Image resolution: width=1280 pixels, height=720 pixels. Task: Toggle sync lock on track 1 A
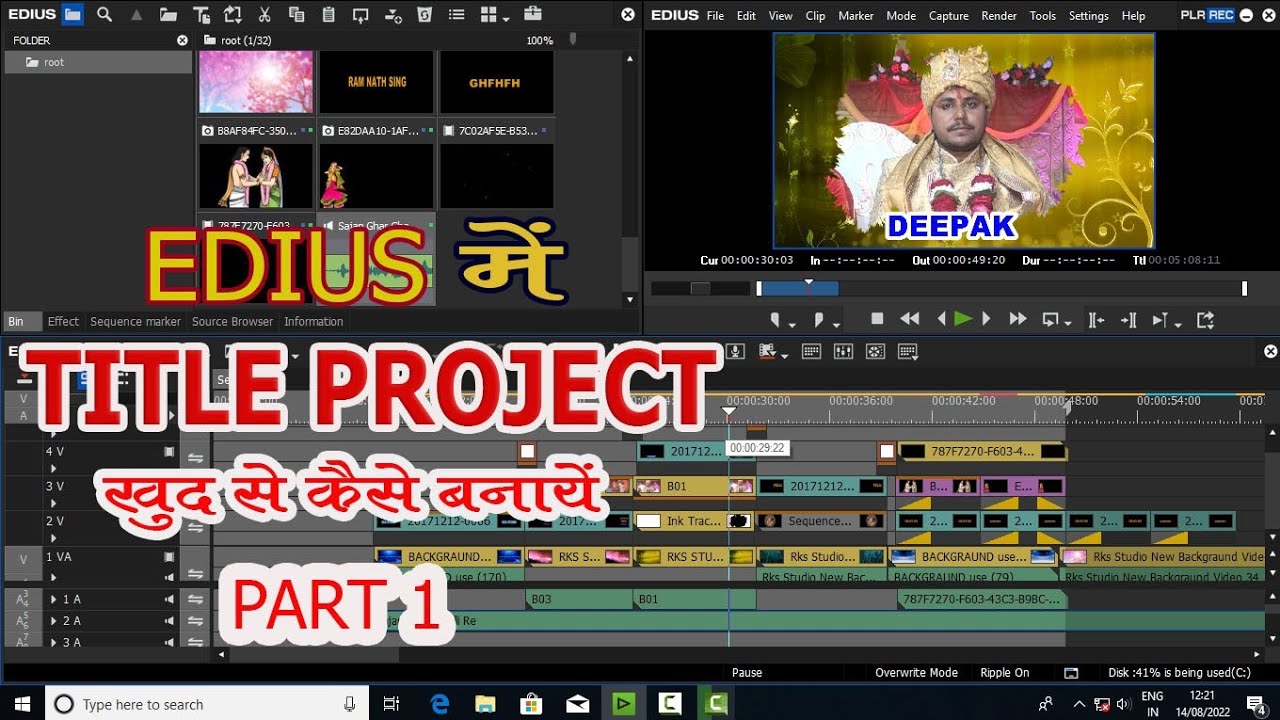pyautogui.click(x=195, y=599)
